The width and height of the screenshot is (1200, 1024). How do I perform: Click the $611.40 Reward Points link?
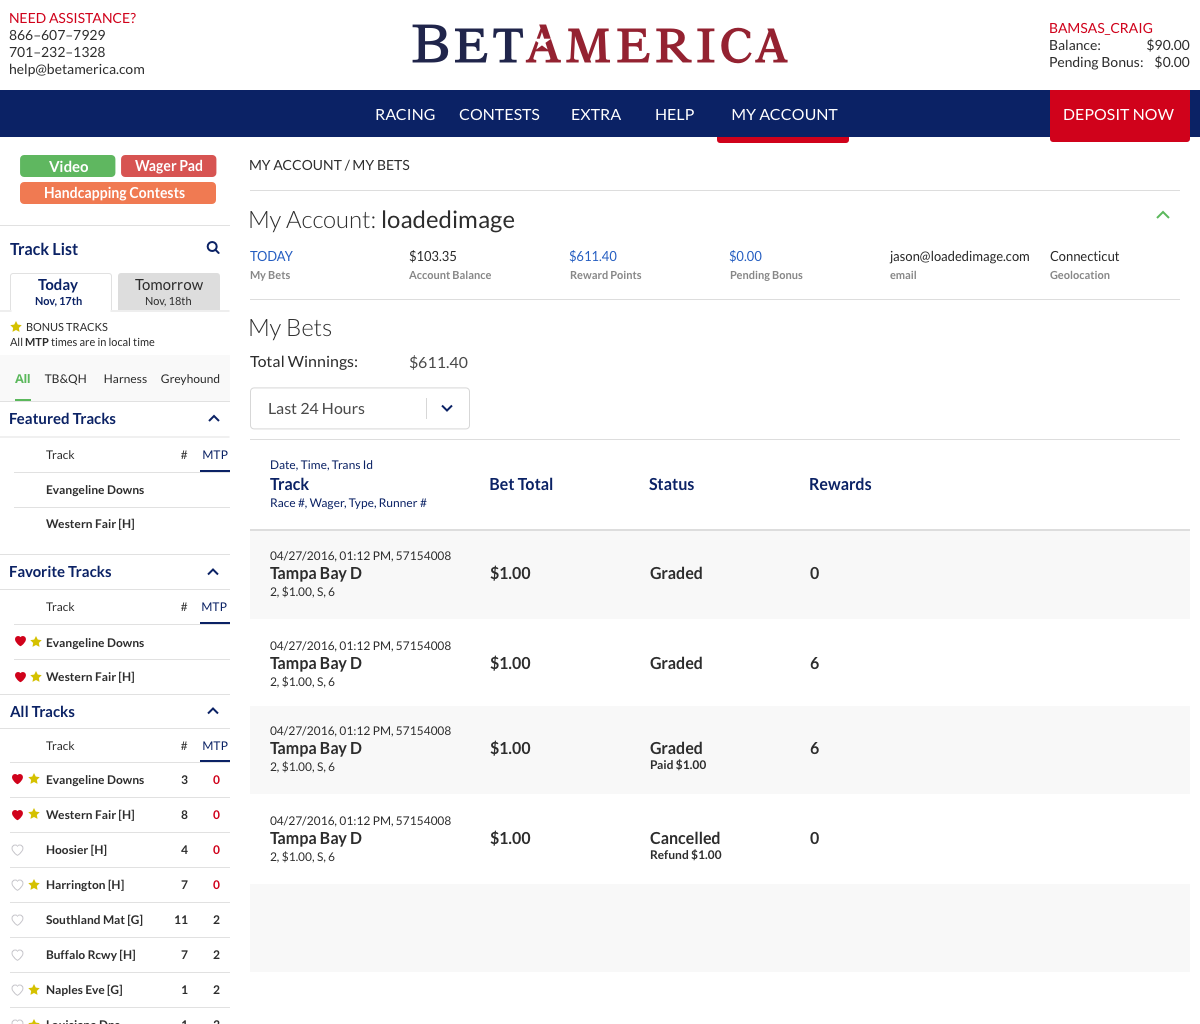[x=593, y=256]
